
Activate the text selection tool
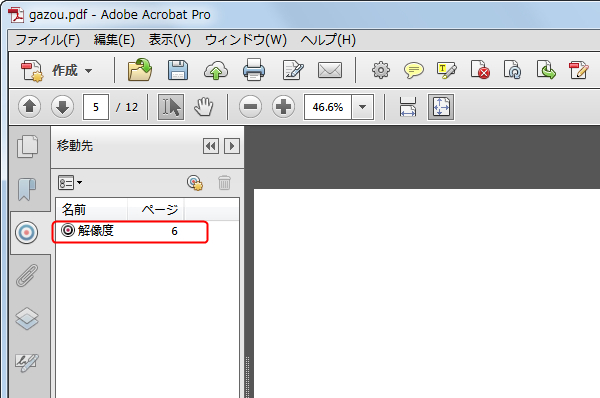tap(171, 107)
